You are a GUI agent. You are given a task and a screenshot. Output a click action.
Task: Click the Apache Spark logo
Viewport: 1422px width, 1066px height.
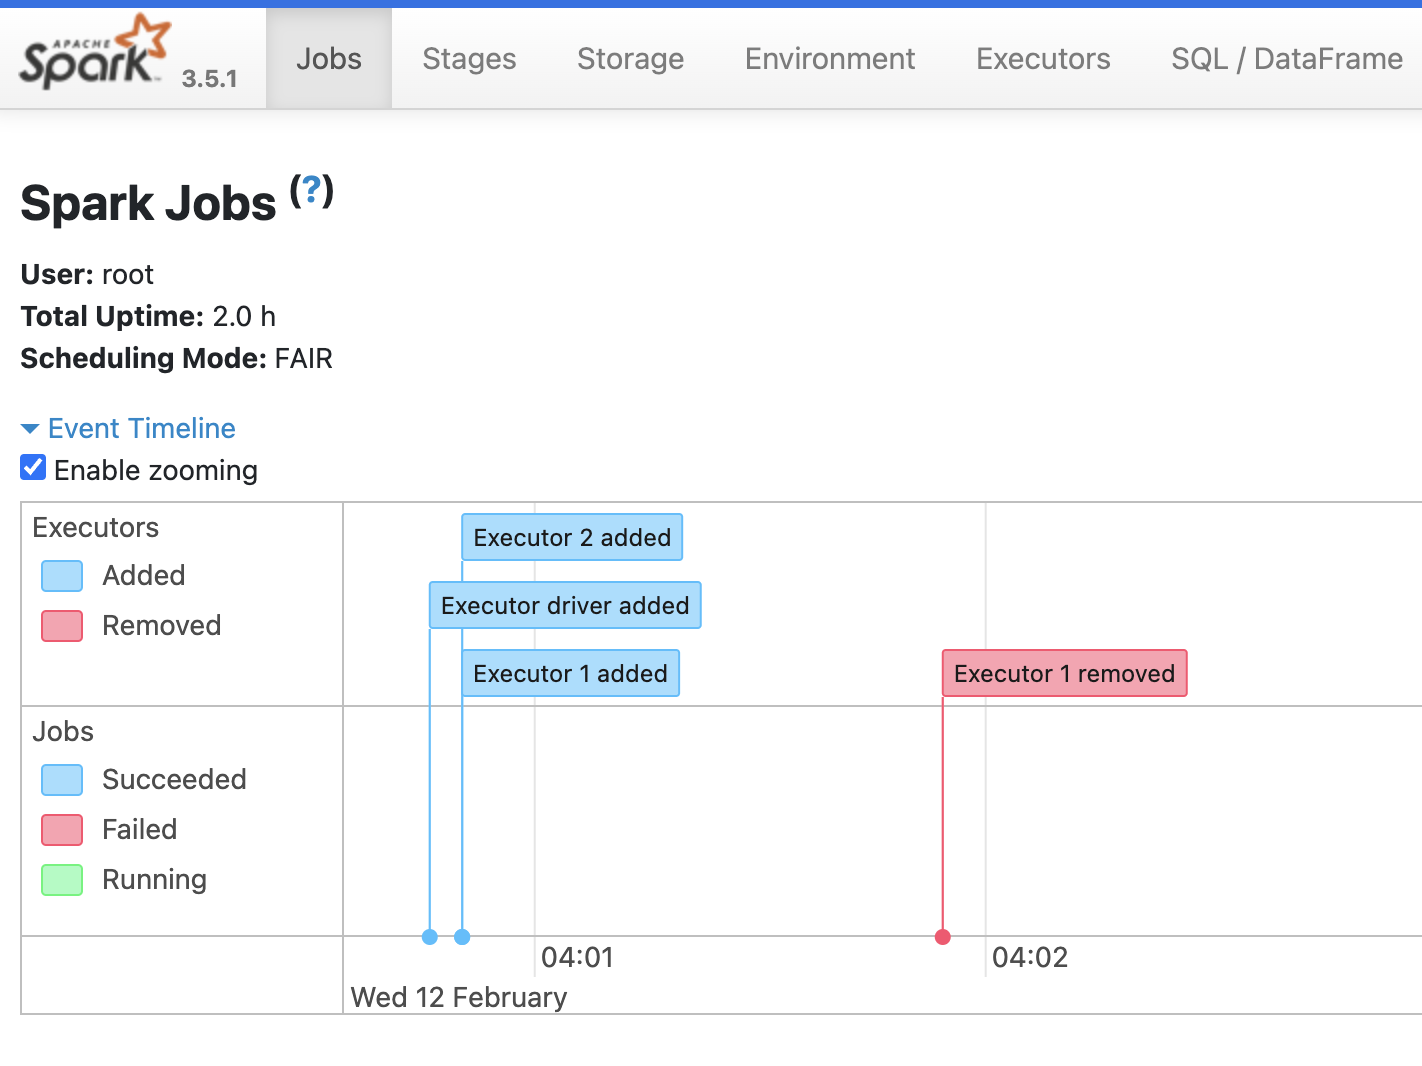(x=92, y=50)
